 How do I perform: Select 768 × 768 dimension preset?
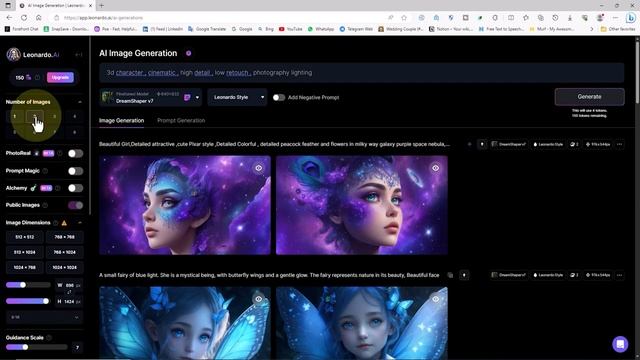(x=64, y=237)
